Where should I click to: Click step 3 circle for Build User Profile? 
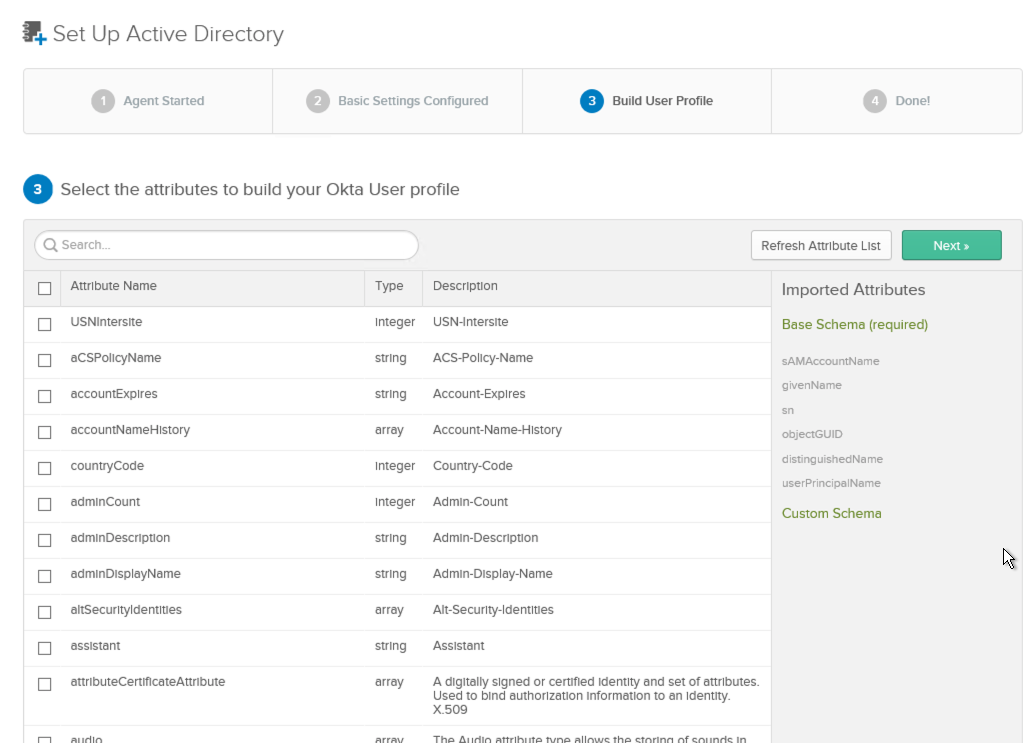pos(592,101)
